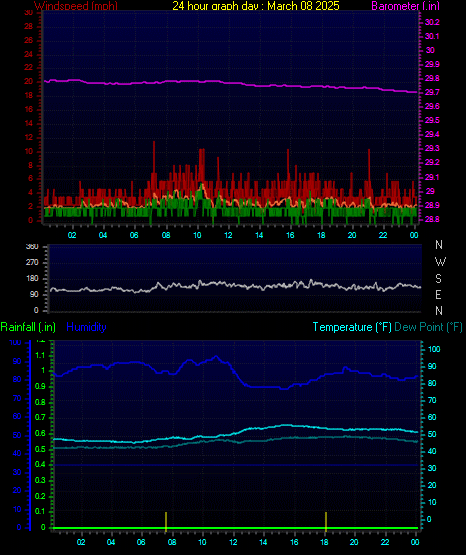Click the 'Dew Point (°F)' legend label
This screenshot has width=466, height=555.
[428, 327]
